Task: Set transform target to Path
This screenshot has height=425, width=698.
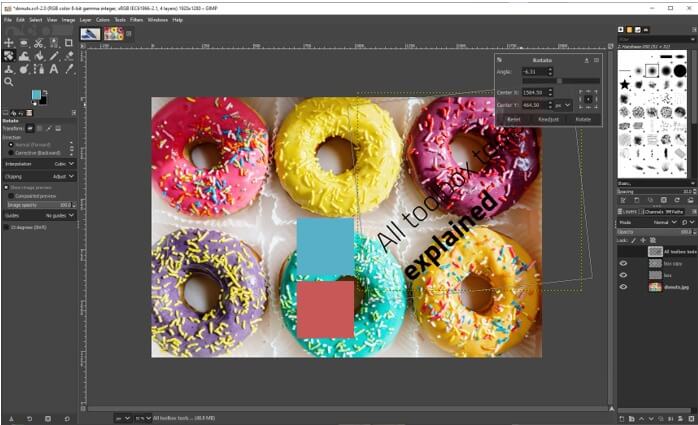Action: coord(49,128)
